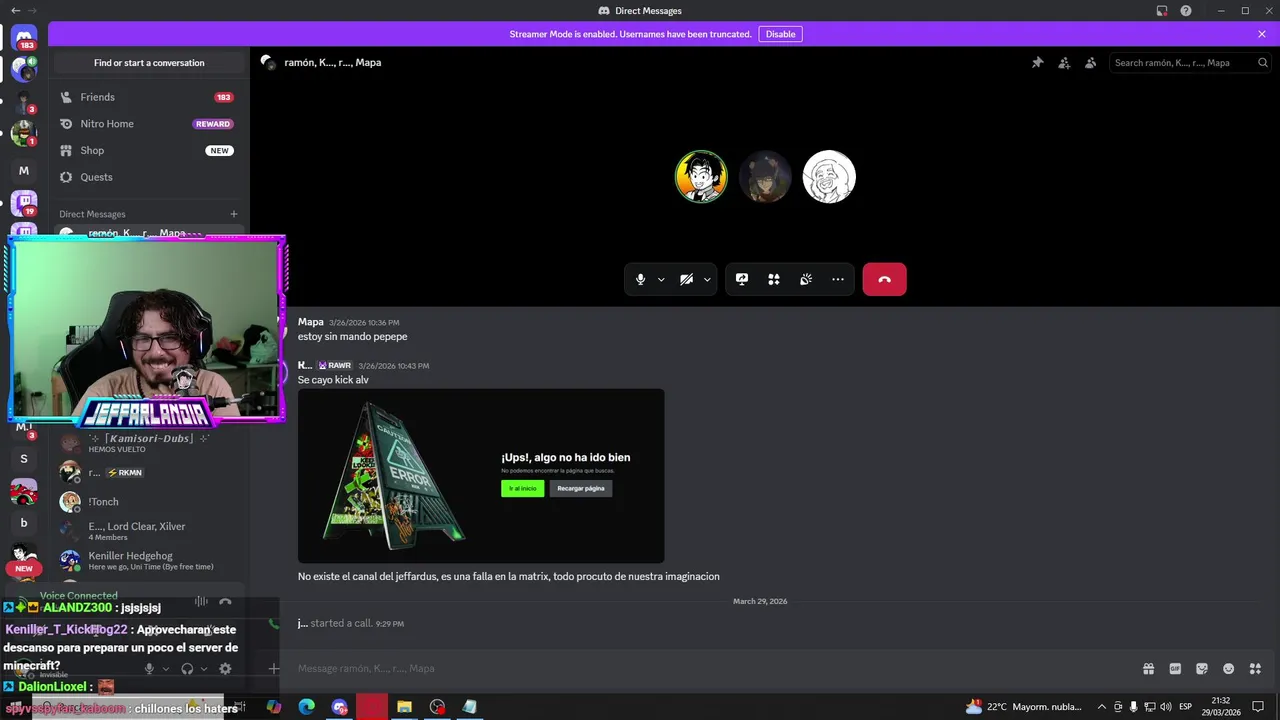Open the RKMN tagged direct message

(147, 472)
